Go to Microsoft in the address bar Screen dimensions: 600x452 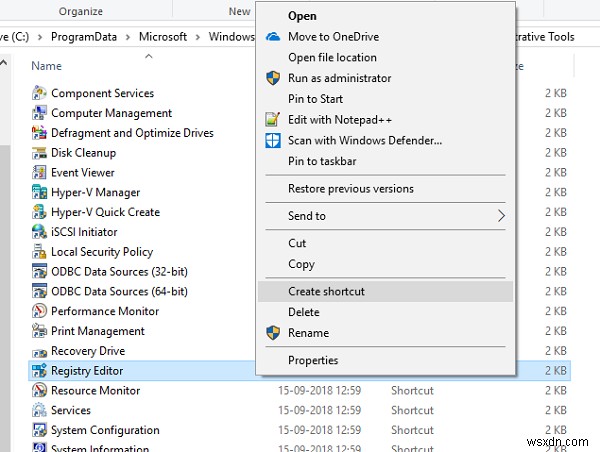pyautogui.click(x=163, y=37)
